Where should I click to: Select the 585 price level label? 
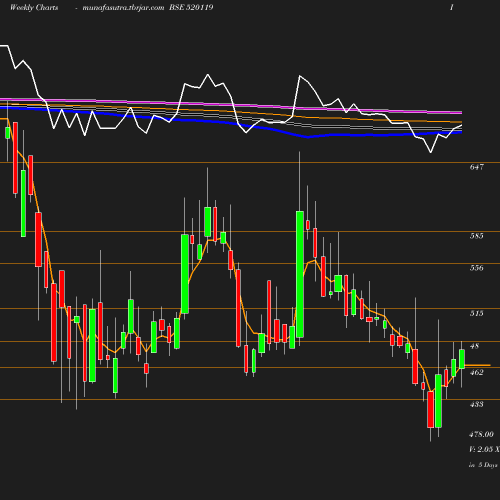click(477, 236)
